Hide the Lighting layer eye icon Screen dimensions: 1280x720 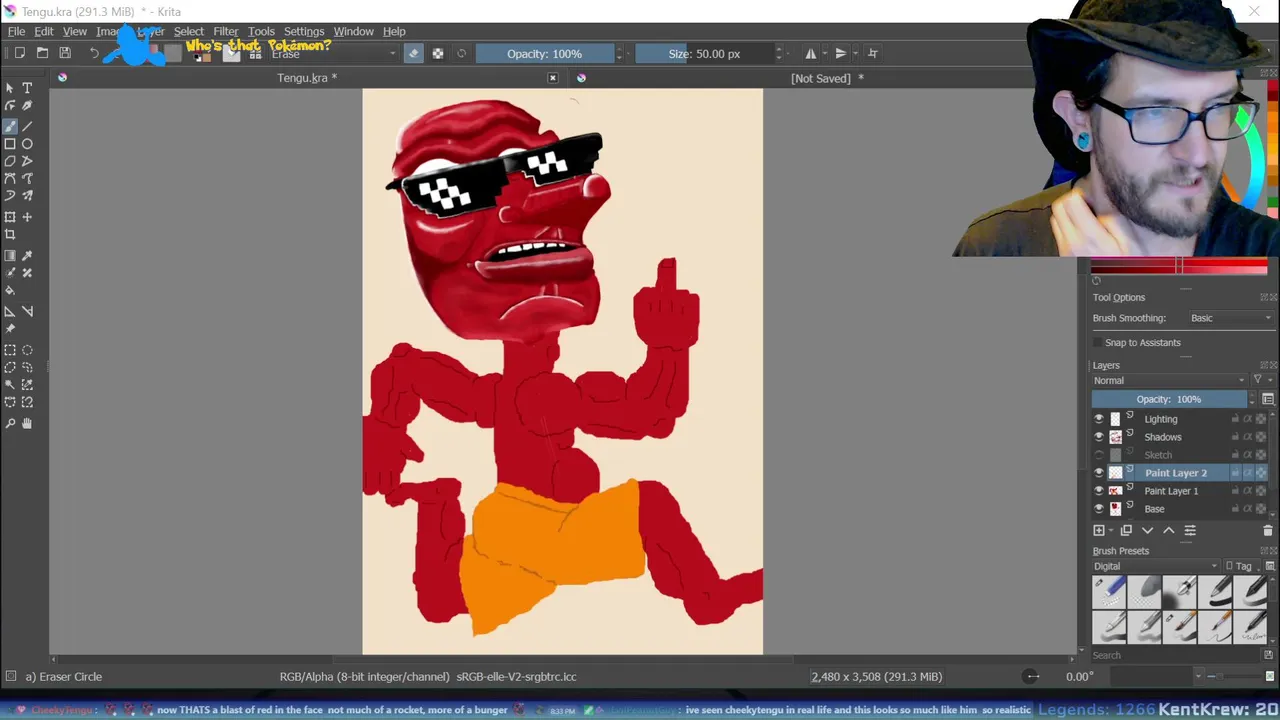pos(1099,419)
